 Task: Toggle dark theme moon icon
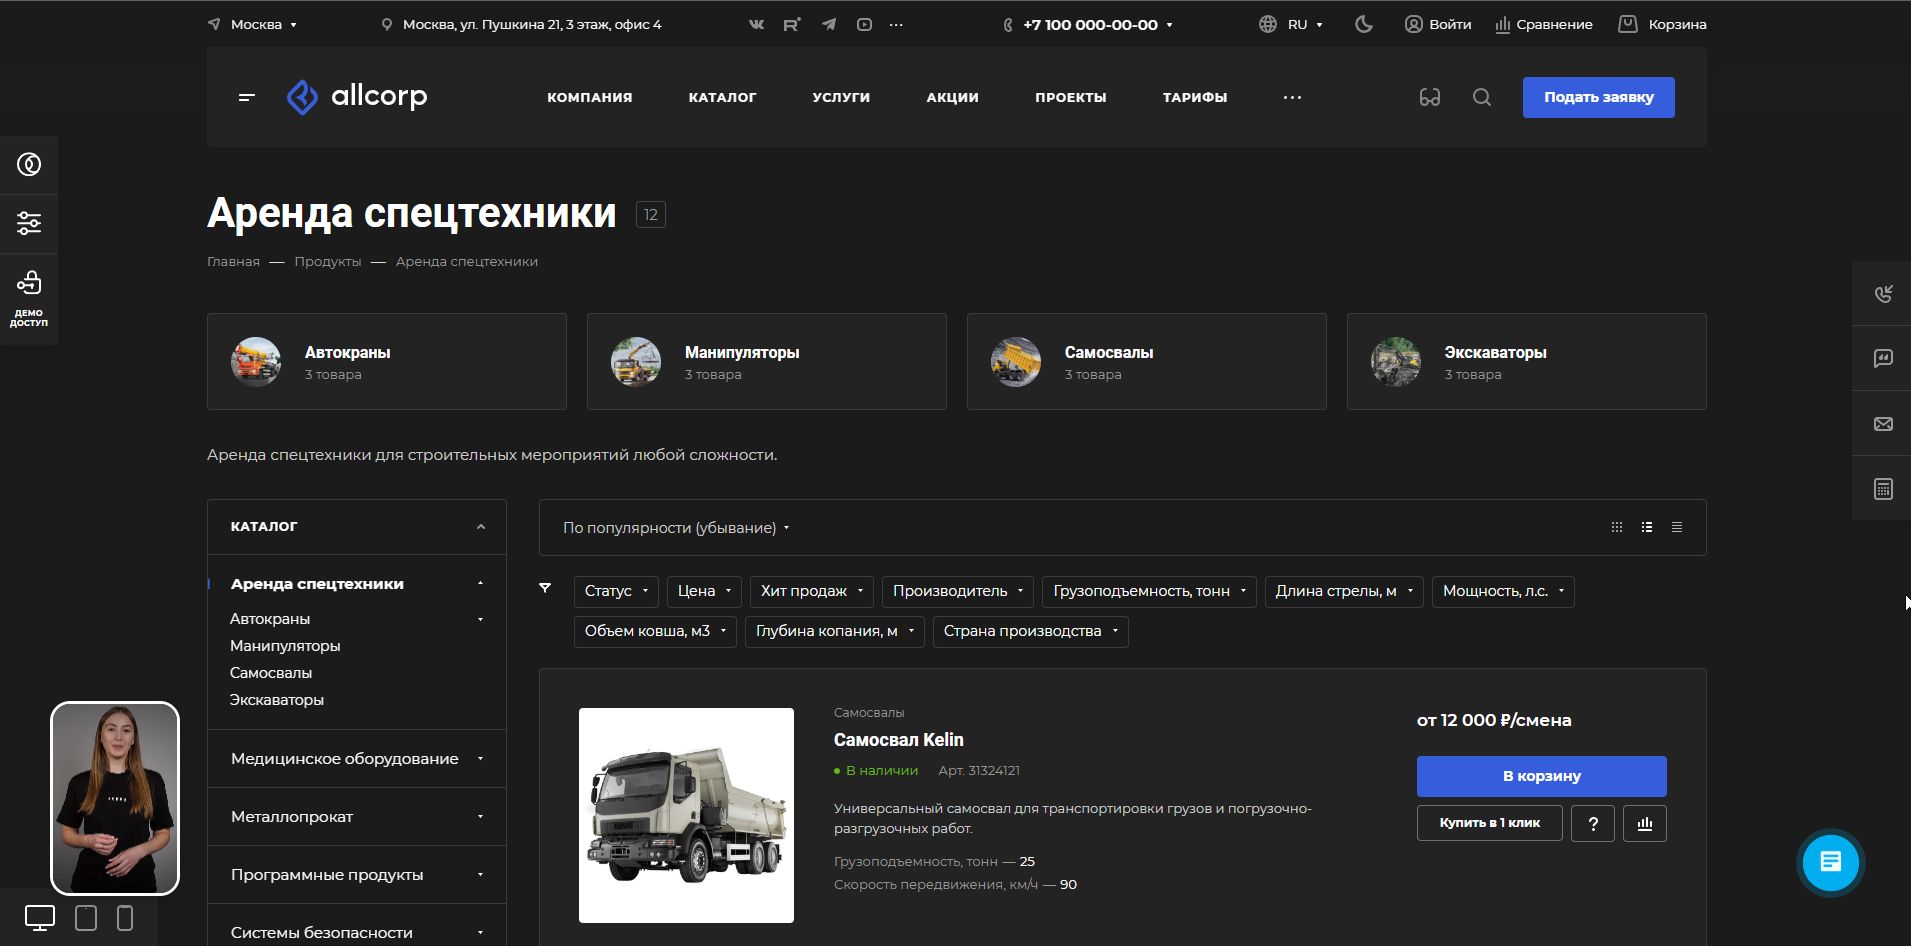[x=1364, y=24]
